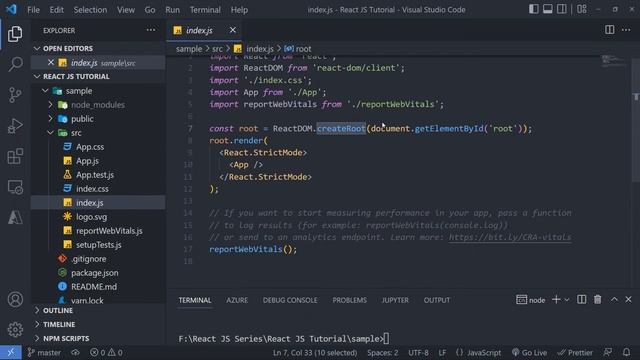Viewport: 640px width, 360px height.
Task: Open Source Control view
Action: click(x=15, y=95)
